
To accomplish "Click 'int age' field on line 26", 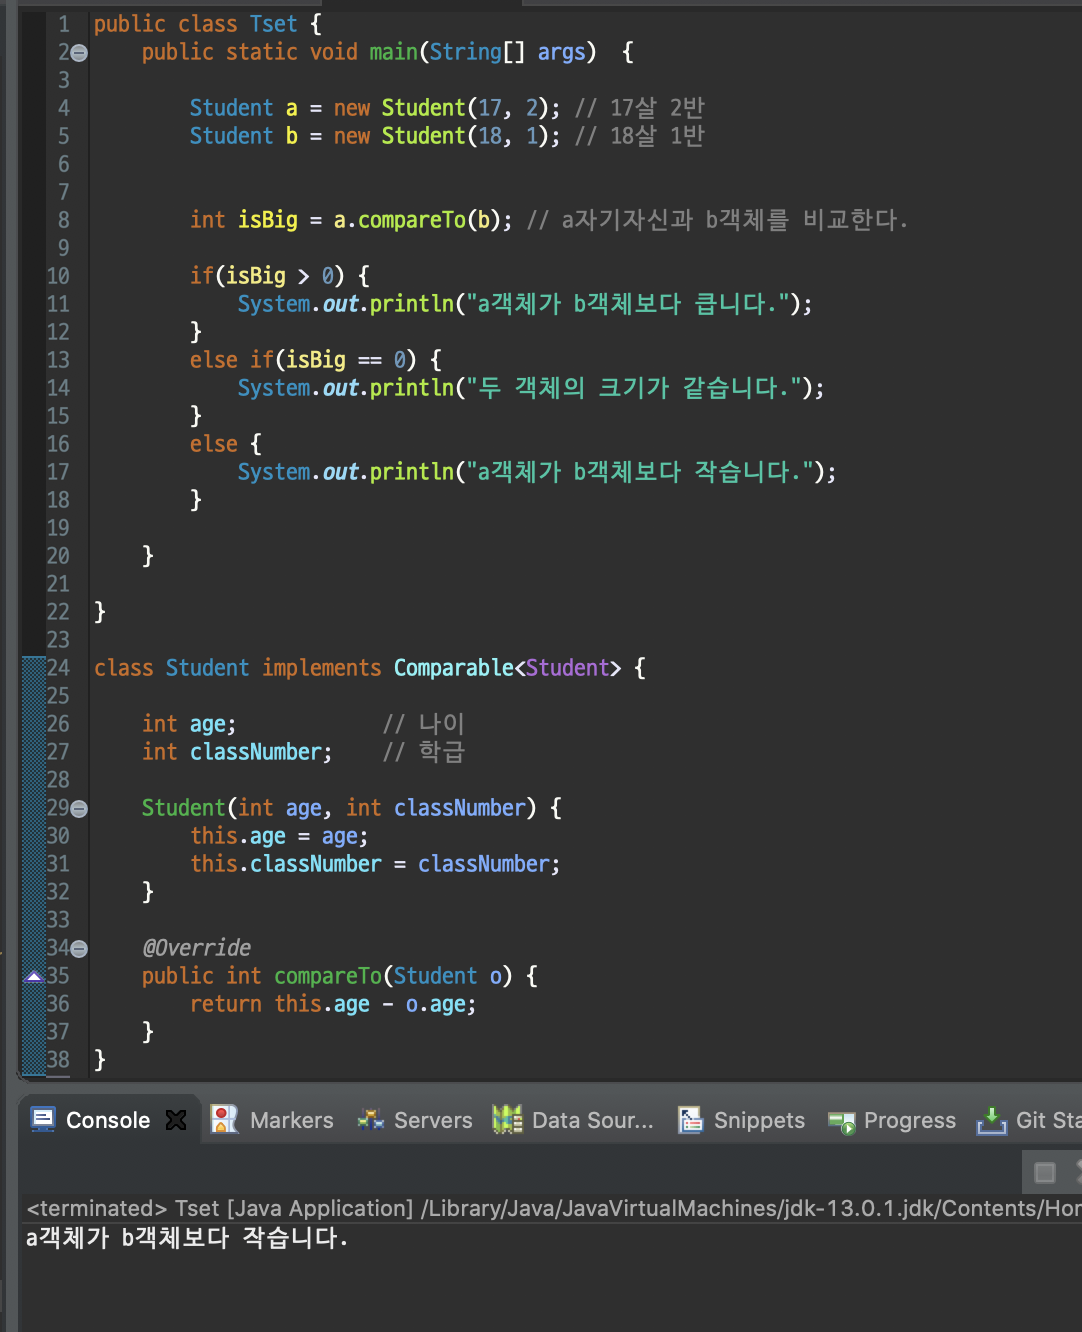I will tap(189, 724).
